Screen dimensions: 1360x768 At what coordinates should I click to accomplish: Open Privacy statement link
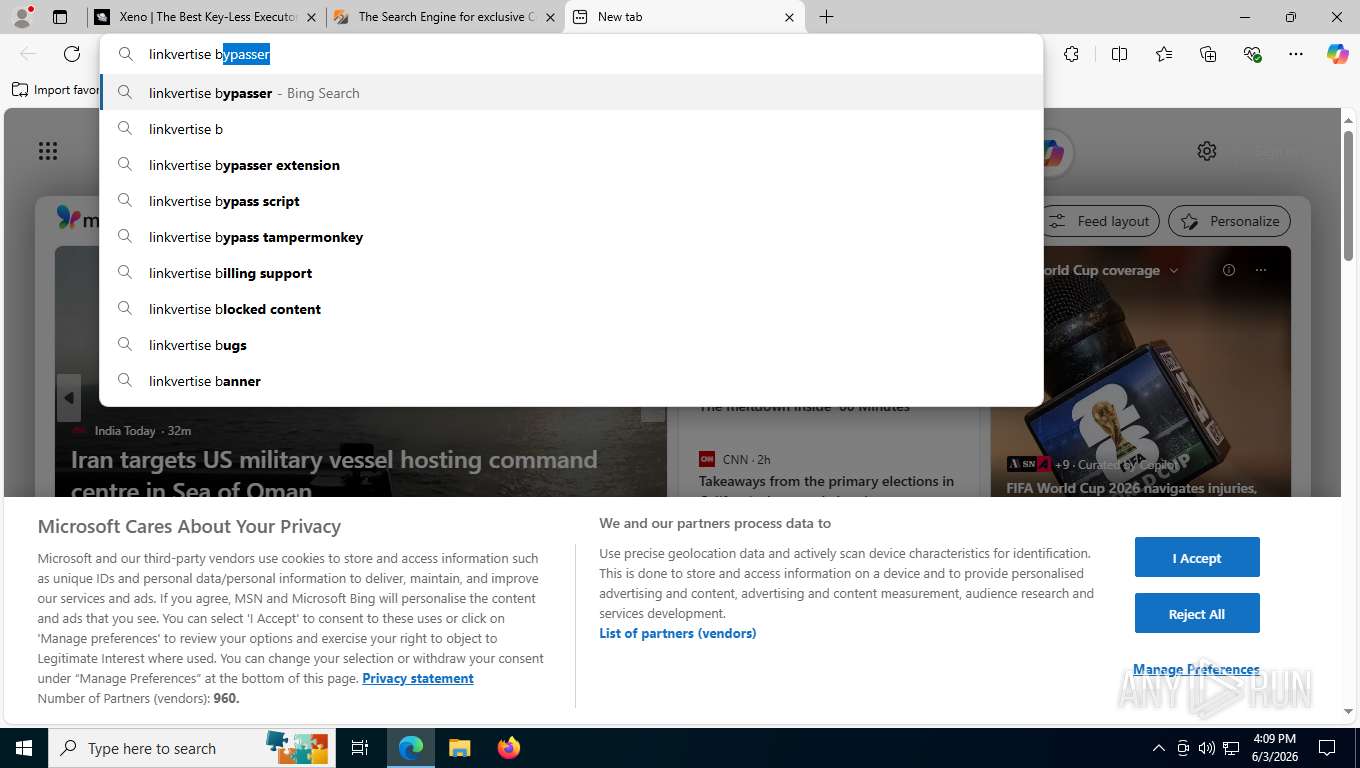tap(418, 678)
